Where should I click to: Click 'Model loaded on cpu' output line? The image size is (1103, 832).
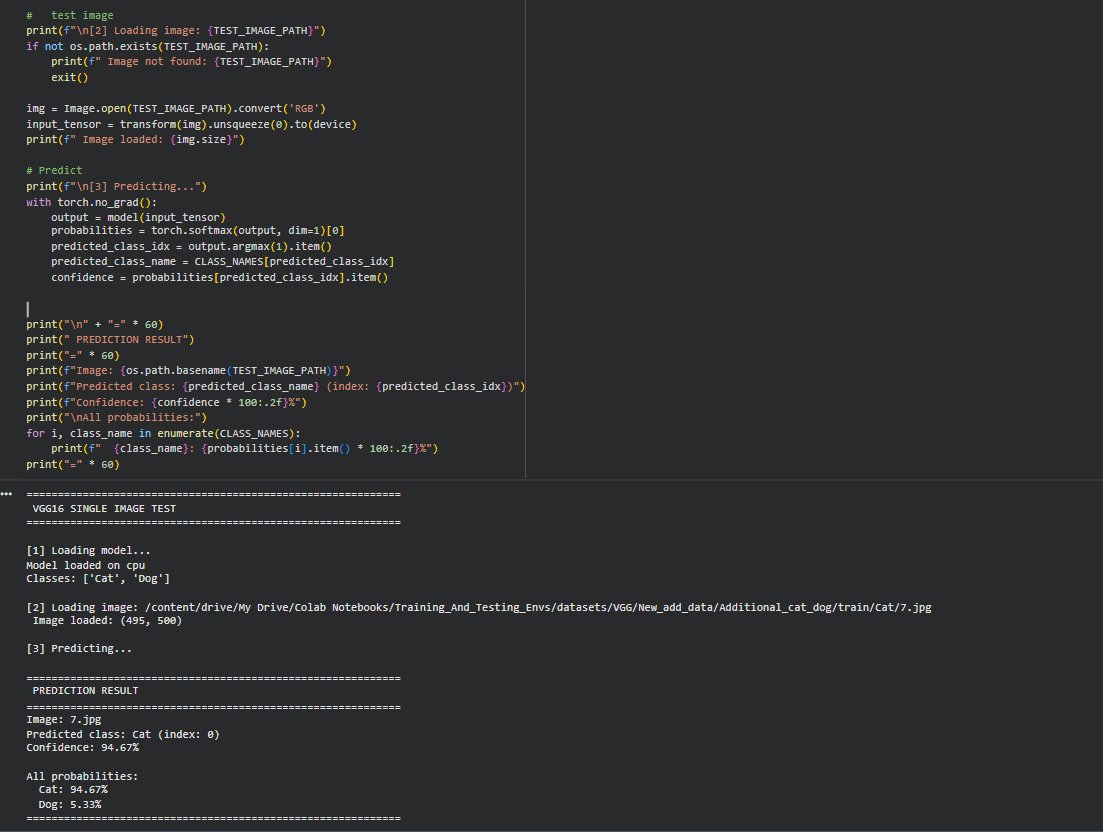click(x=86, y=565)
